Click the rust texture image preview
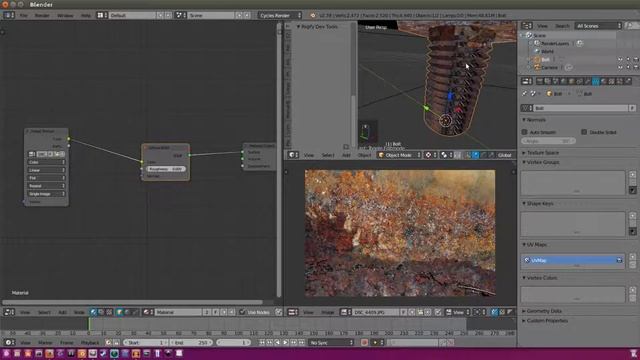The width and height of the screenshot is (640, 360). (x=400, y=233)
